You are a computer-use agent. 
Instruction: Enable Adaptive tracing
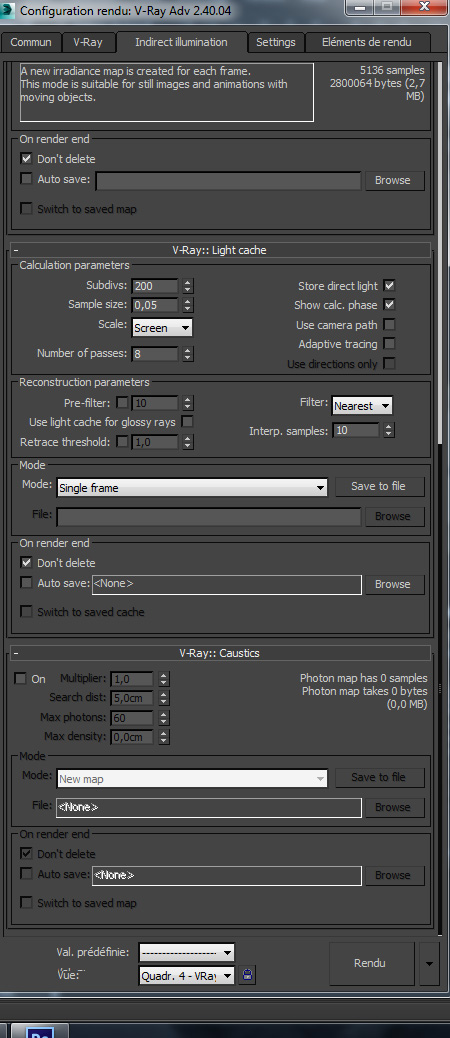point(390,344)
